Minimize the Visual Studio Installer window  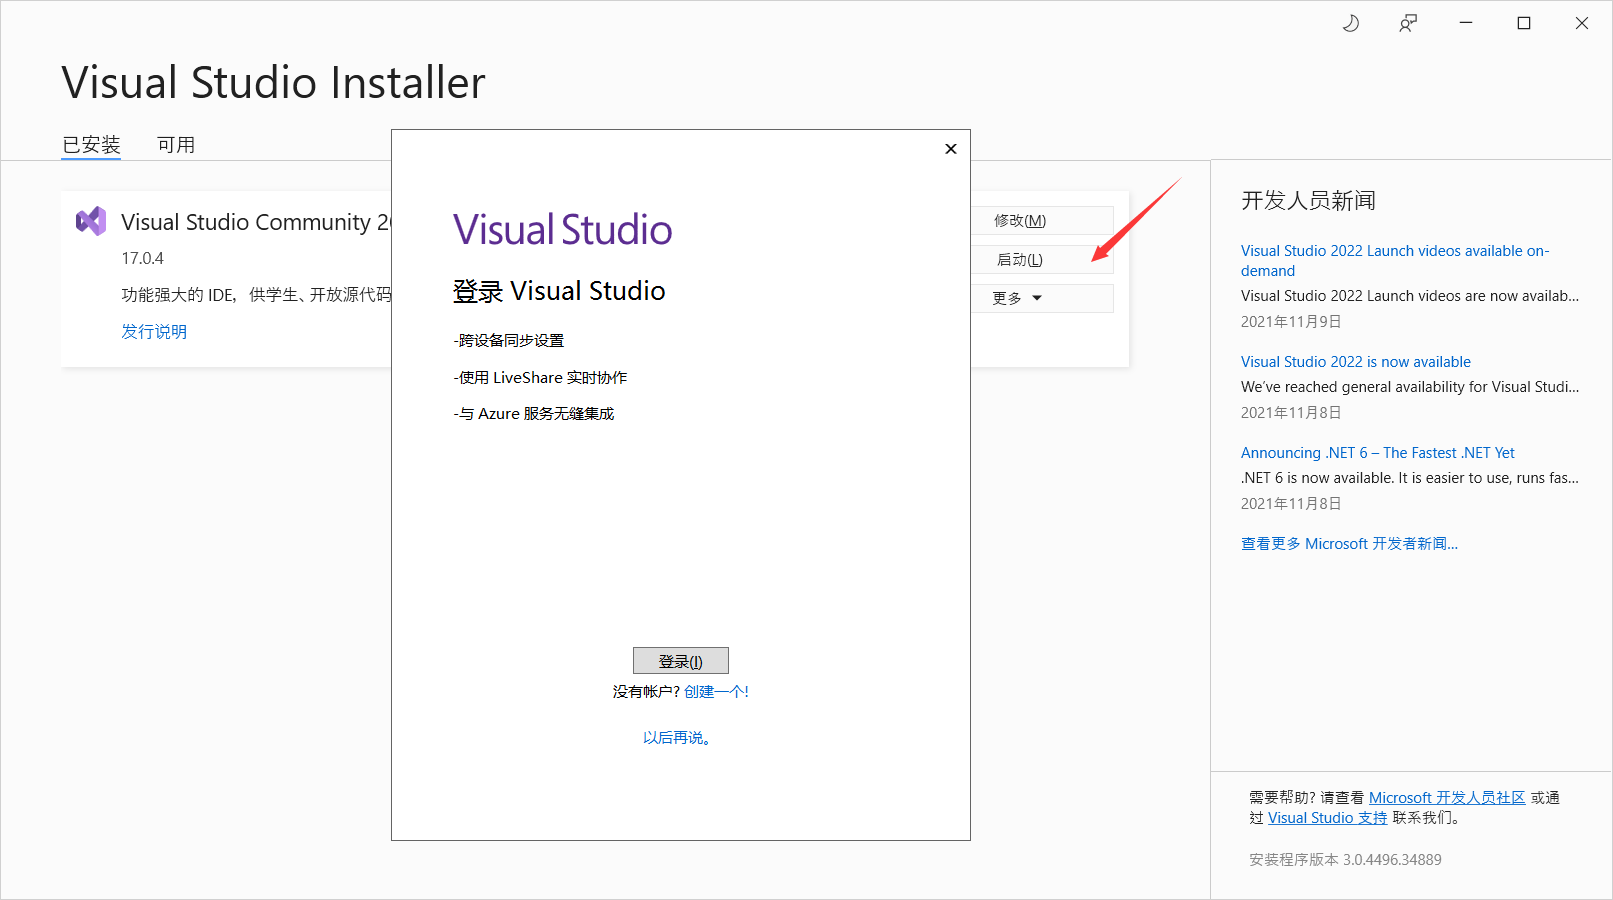pyautogui.click(x=1466, y=23)
